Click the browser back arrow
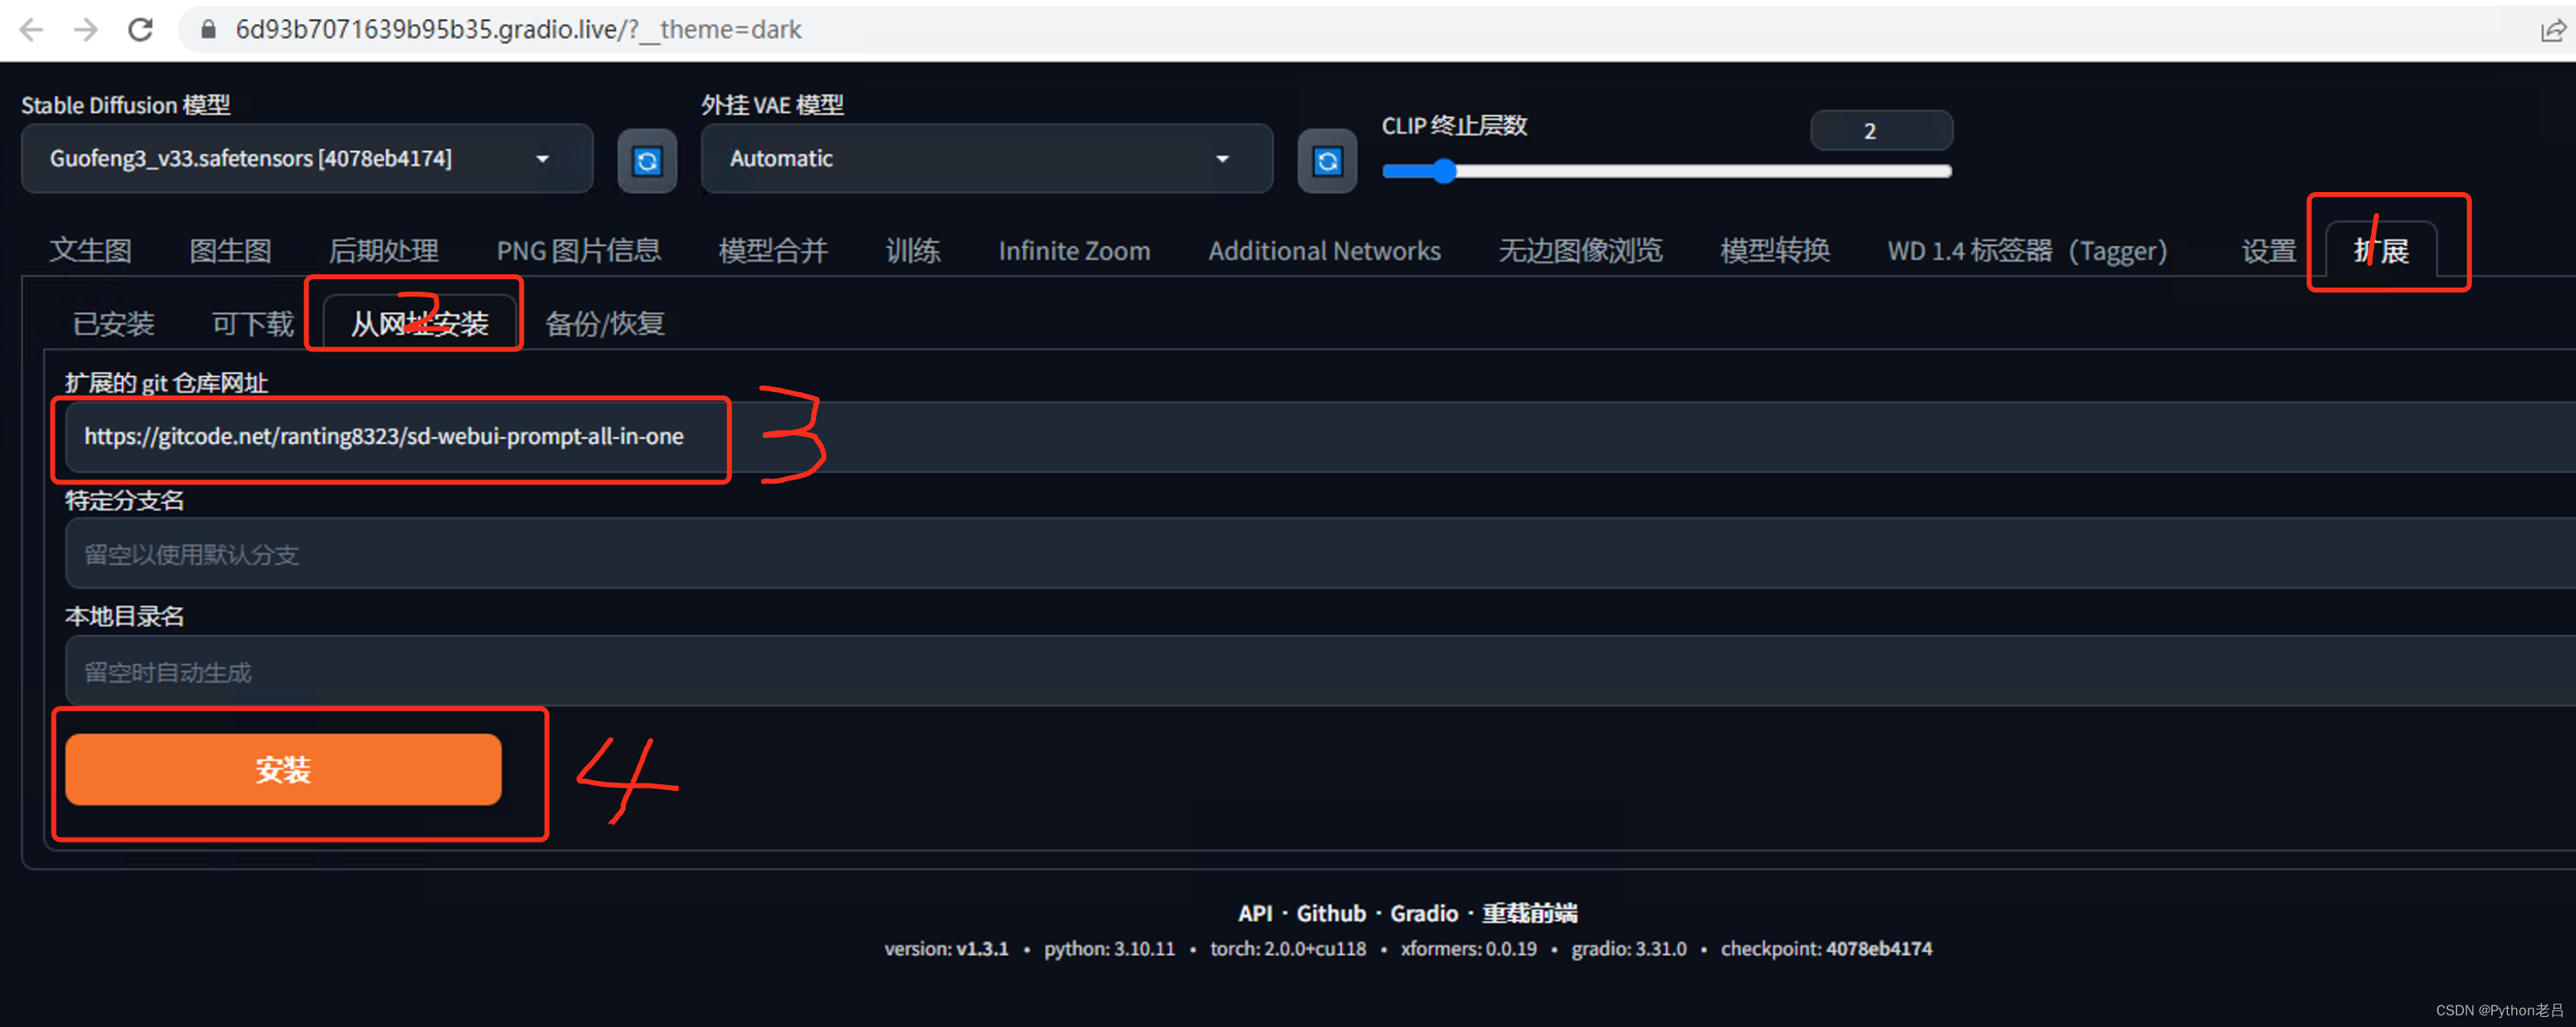This screenshot has width=2576, height=1027. pos(32,30)
